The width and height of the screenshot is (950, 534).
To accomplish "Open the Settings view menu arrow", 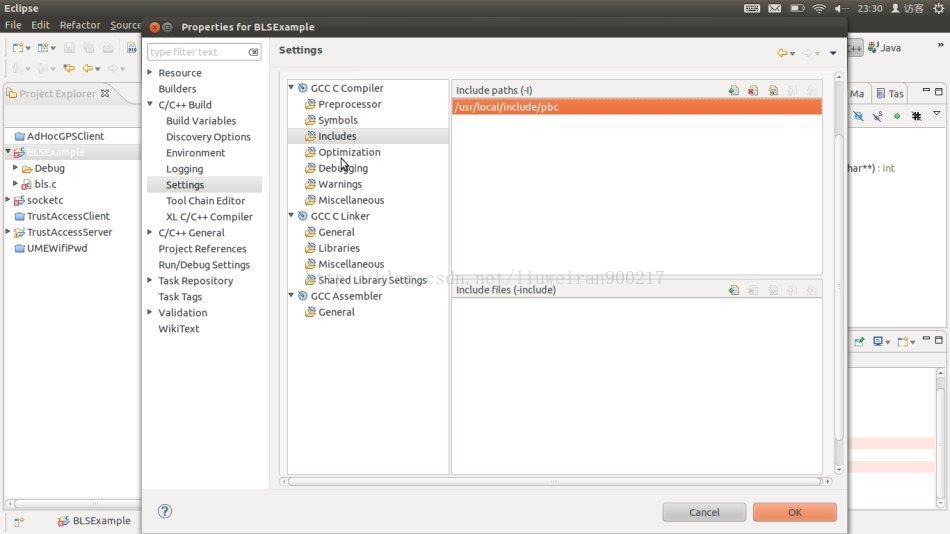I will pos(833,53).
